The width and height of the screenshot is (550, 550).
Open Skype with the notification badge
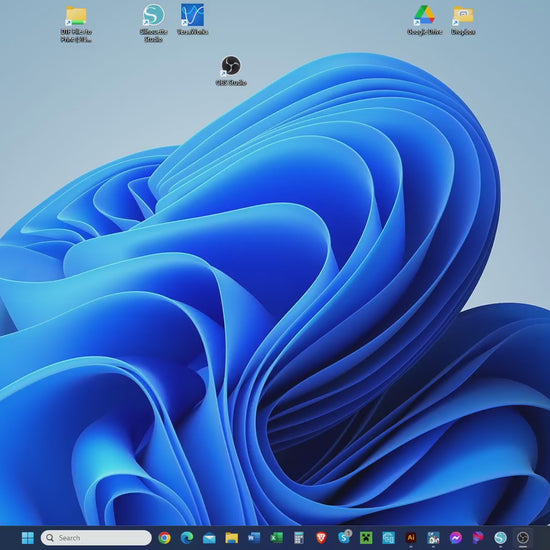(344, 537)
